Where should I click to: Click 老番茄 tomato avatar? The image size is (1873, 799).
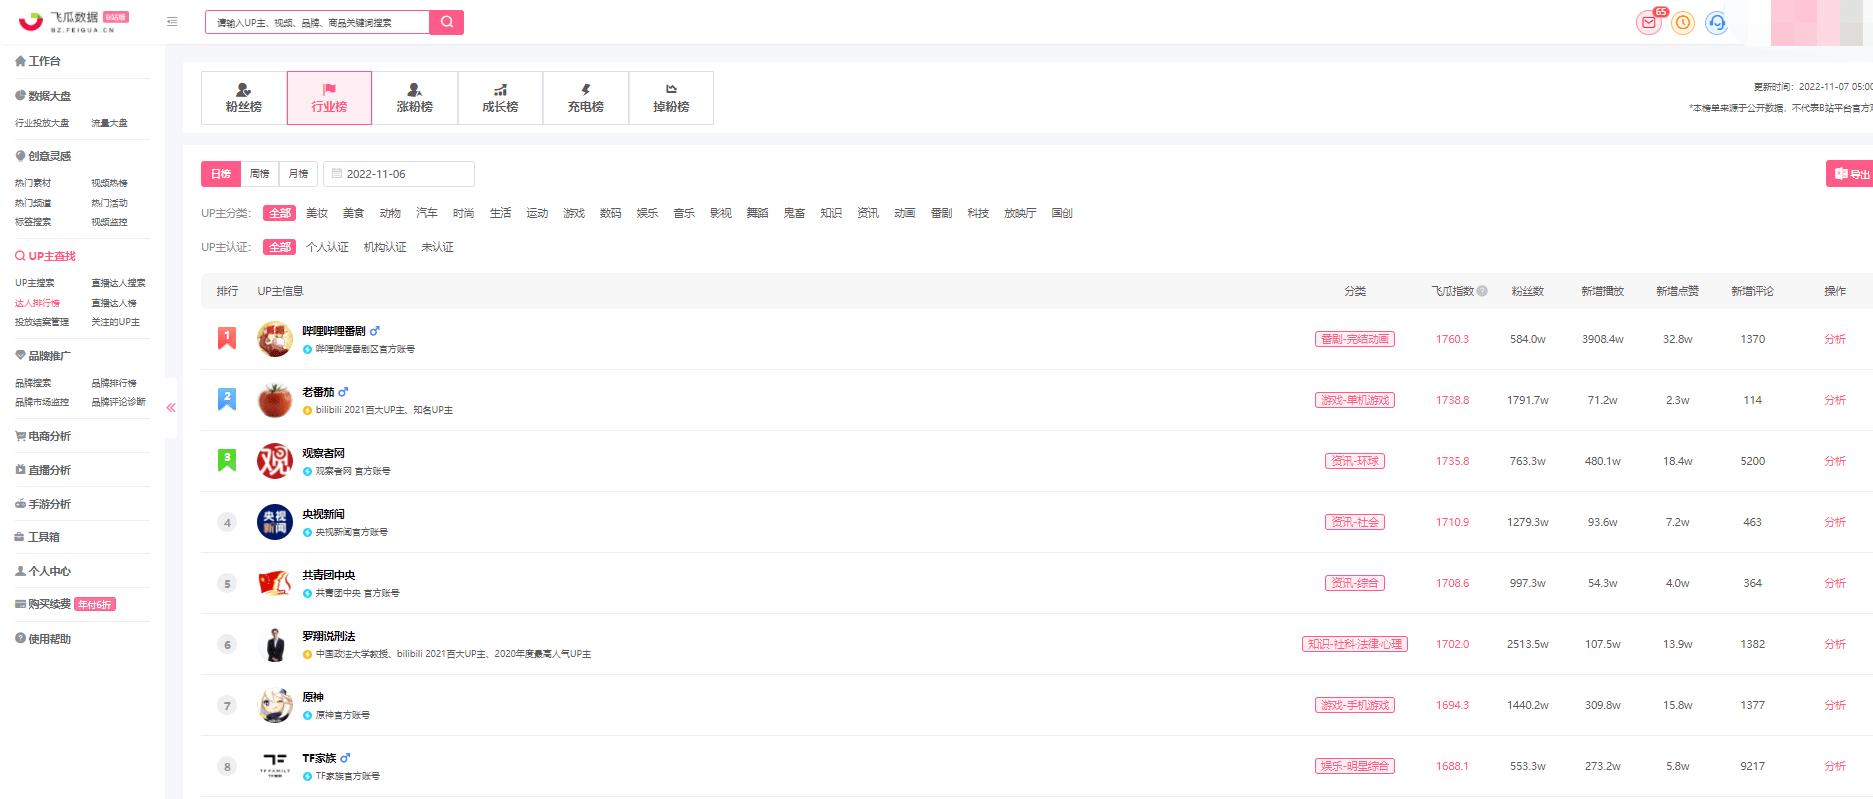point(275,400)
